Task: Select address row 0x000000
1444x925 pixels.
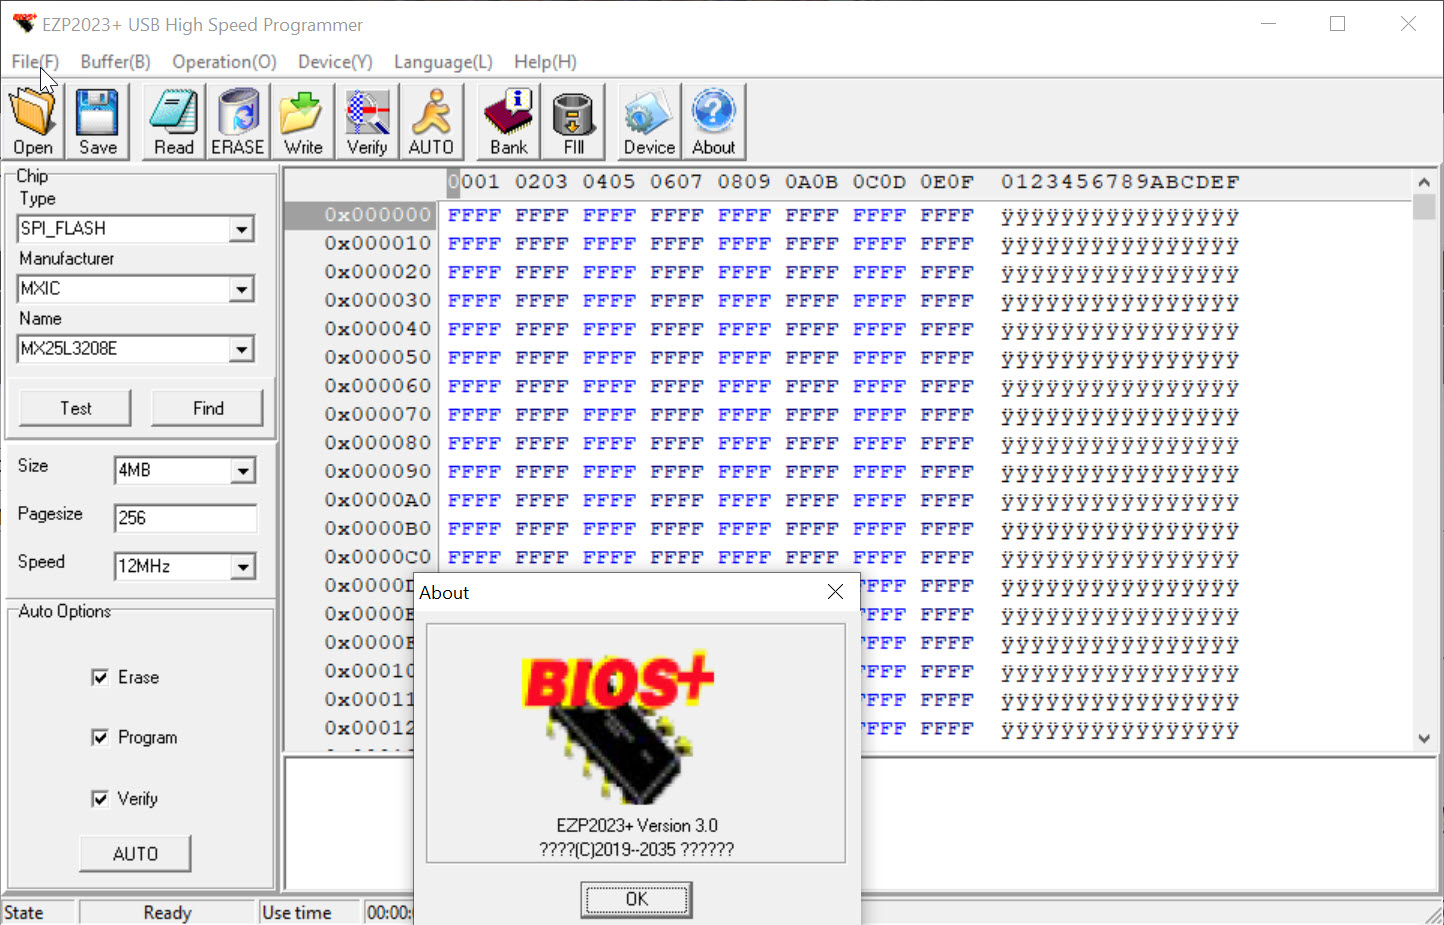Action: coord(377,215)
